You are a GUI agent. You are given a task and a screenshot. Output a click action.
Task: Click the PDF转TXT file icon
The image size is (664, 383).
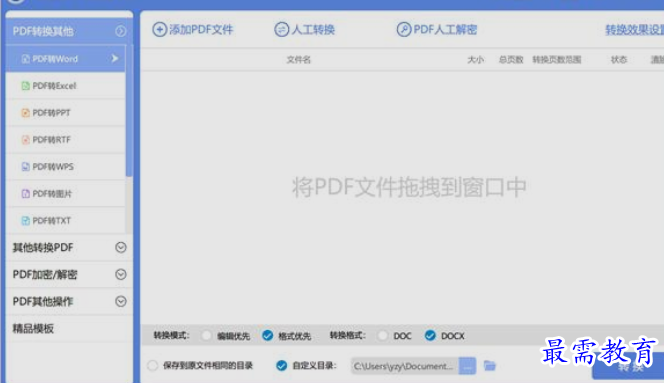click(x=26, y=221)
